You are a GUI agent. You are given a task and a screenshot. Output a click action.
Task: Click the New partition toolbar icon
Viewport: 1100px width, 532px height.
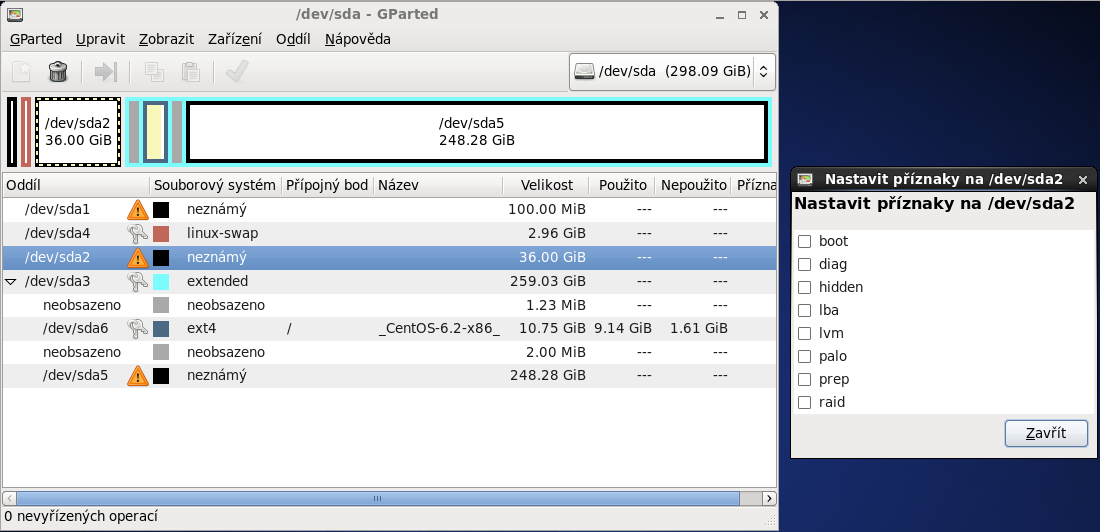coord(21,72)
